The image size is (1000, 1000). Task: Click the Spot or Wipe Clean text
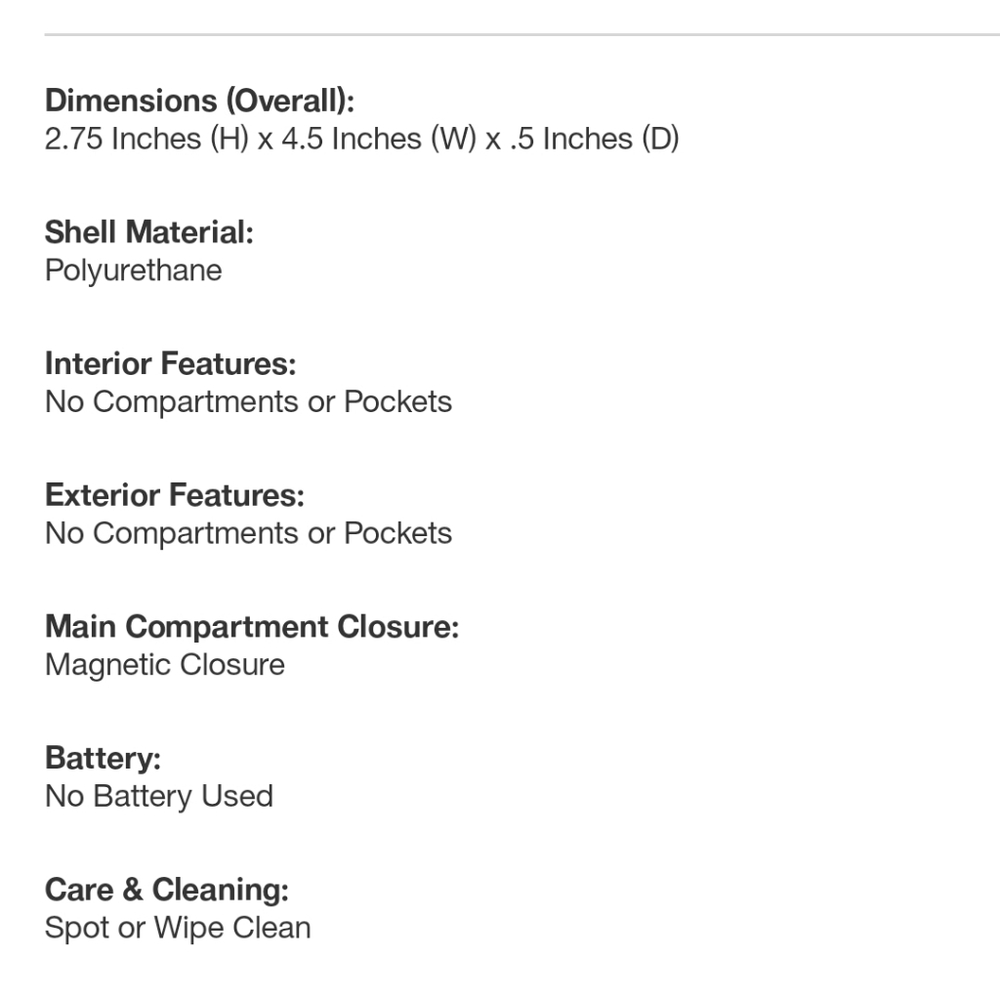(177, 928)
